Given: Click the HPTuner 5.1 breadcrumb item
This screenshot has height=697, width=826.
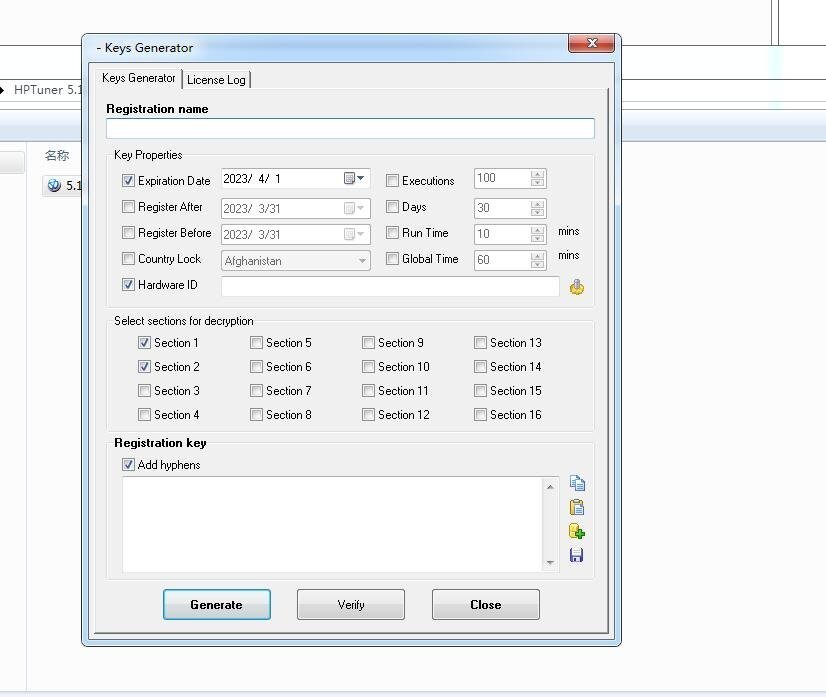Looking at the screenshot, I should point(47,90).
